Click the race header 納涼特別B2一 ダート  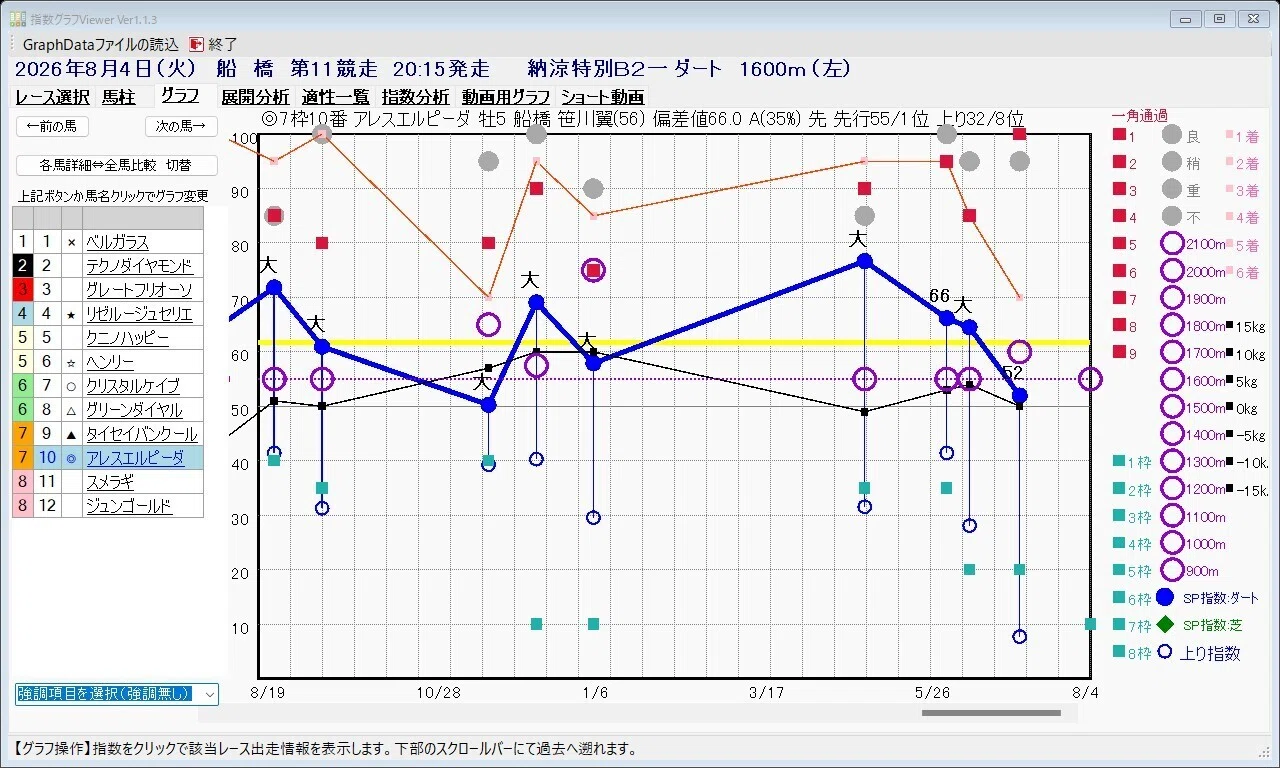click(x=624, y=69)
